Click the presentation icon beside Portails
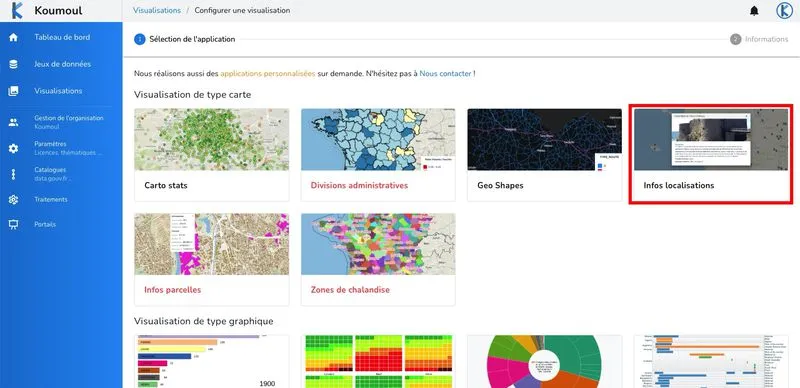The image size is (800, 388). click(13, 225)
